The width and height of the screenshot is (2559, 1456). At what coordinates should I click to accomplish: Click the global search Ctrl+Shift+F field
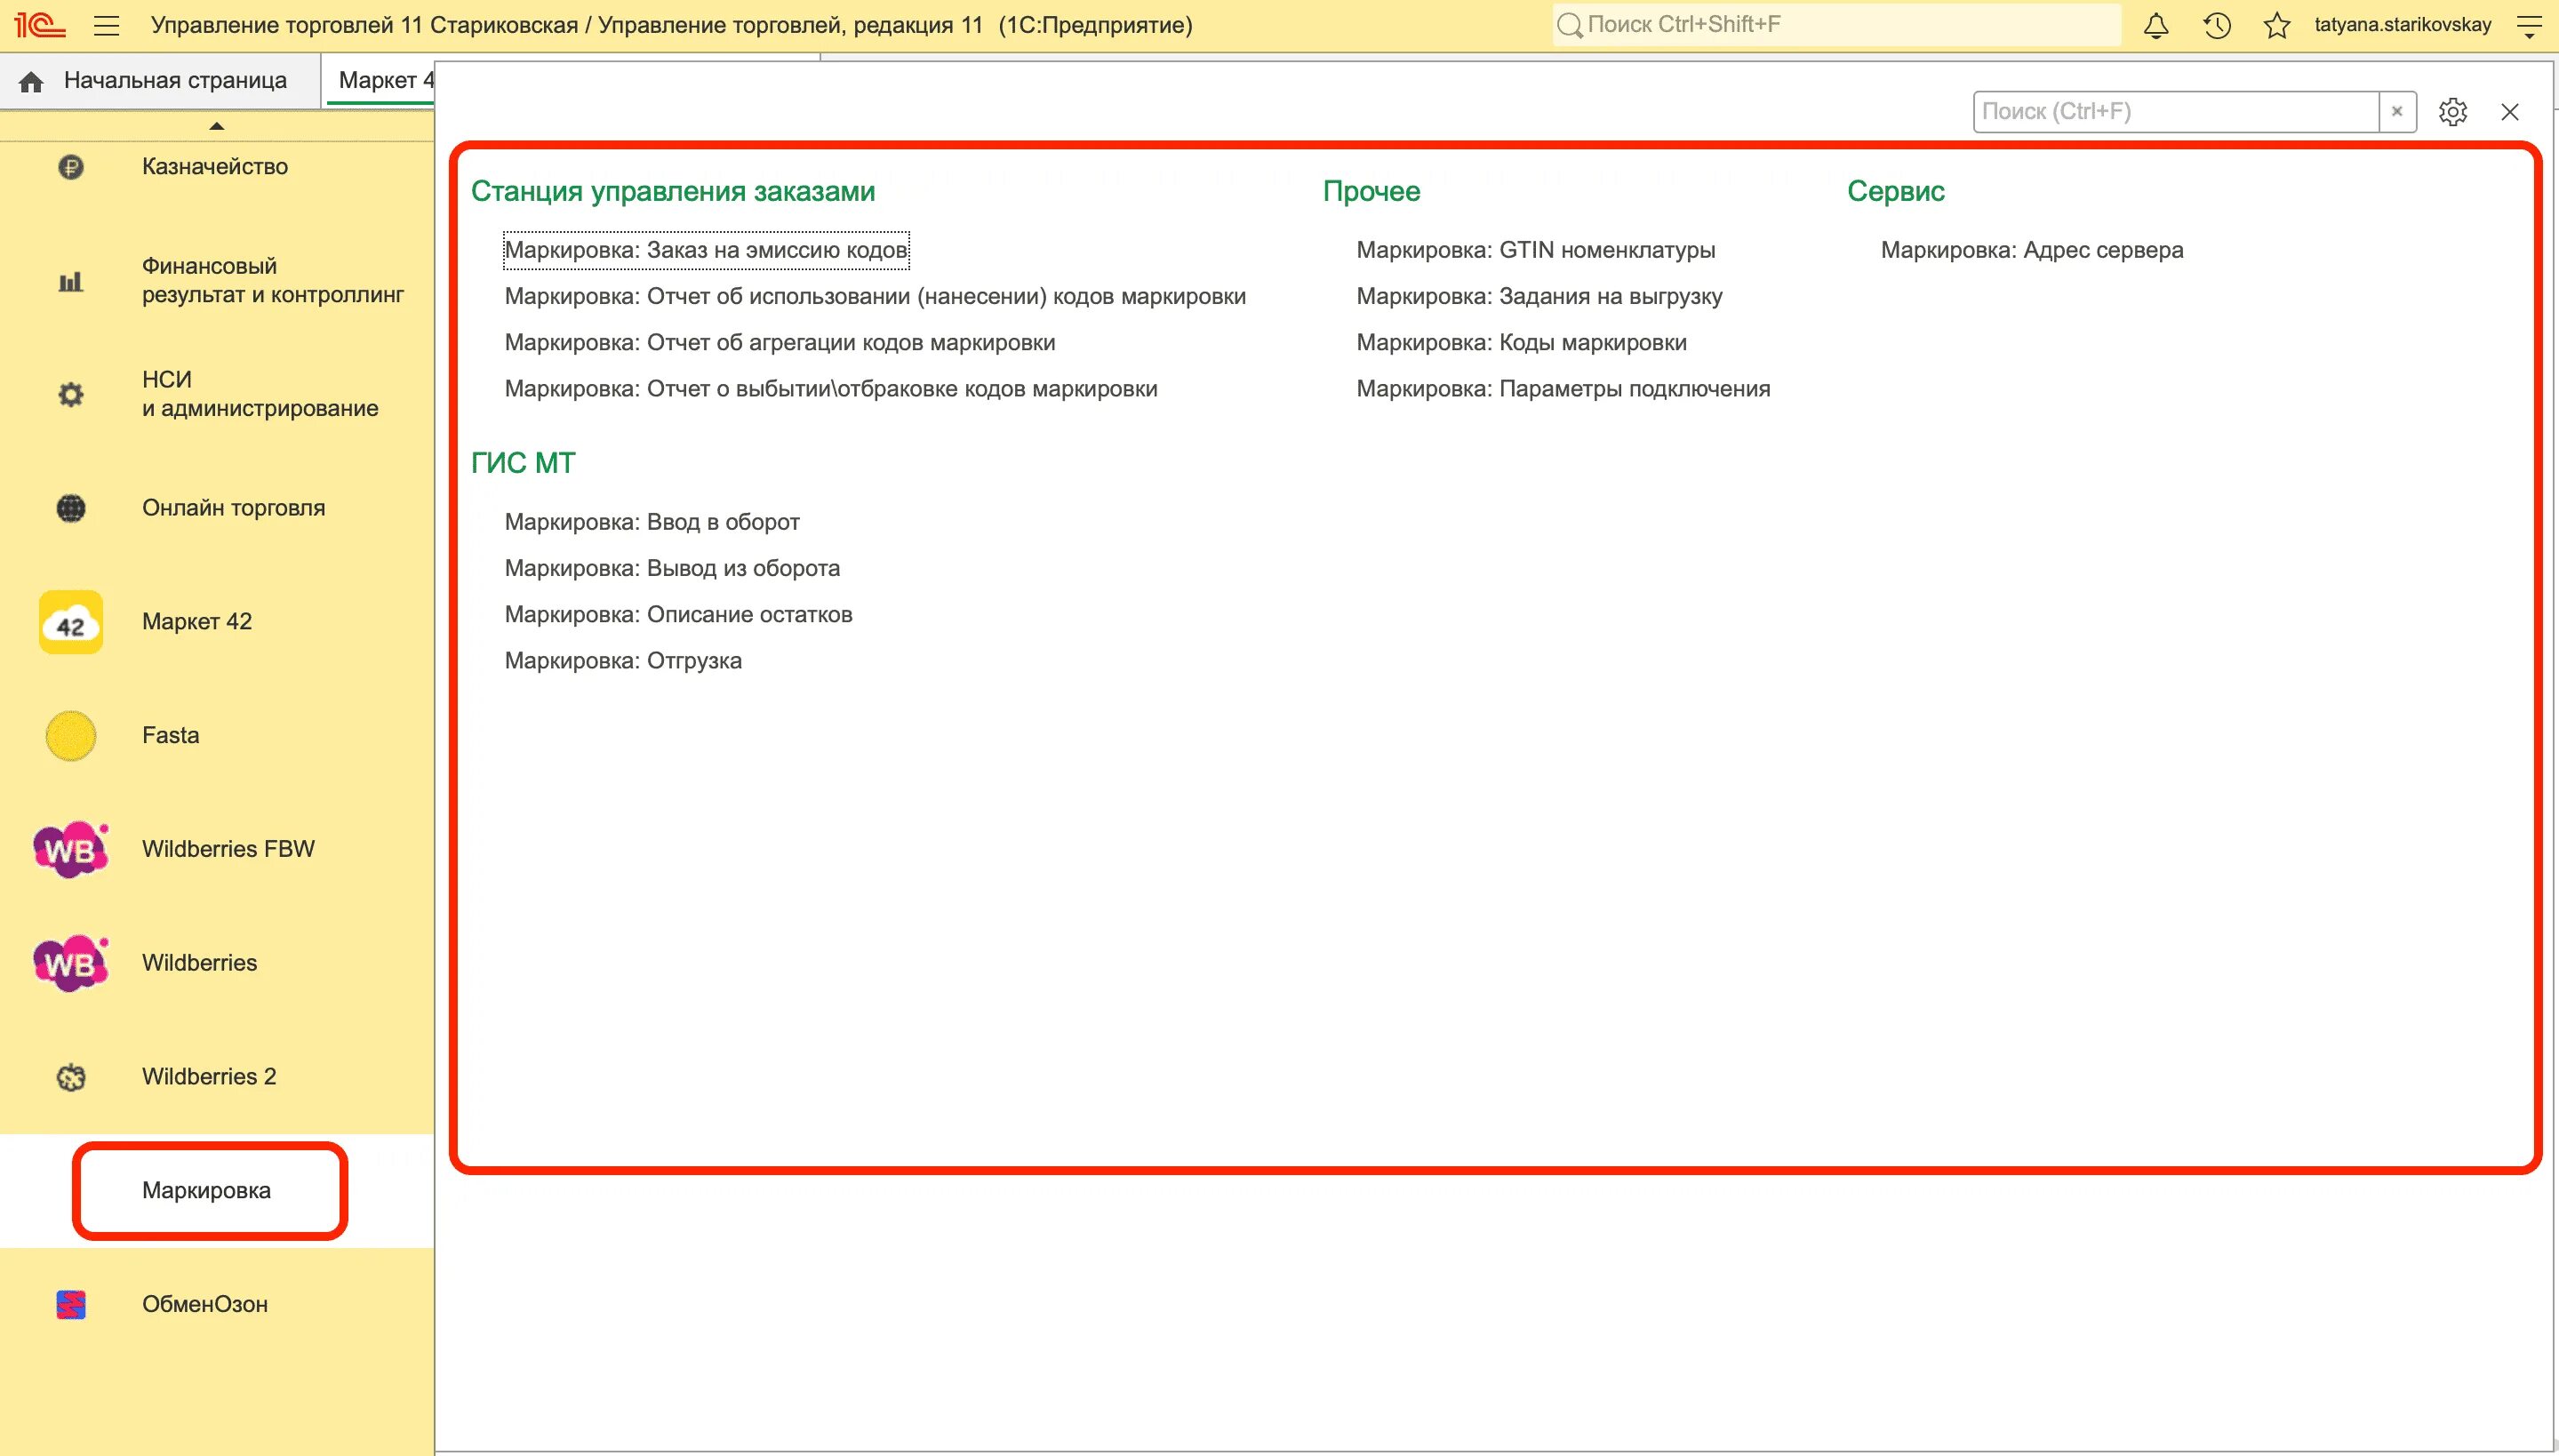1836,25
